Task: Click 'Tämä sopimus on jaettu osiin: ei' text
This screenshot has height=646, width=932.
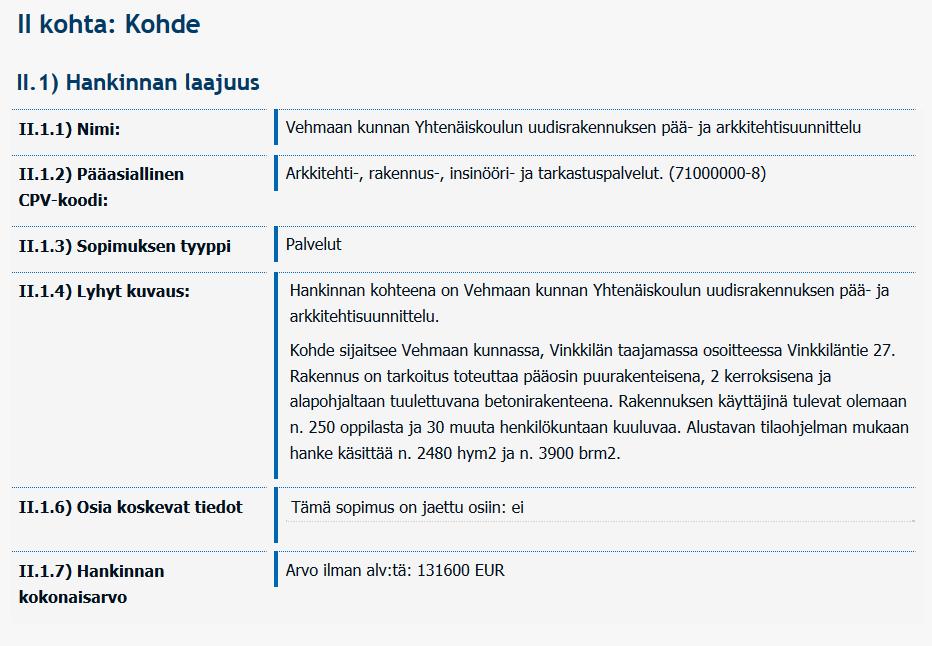Action: 407,508
